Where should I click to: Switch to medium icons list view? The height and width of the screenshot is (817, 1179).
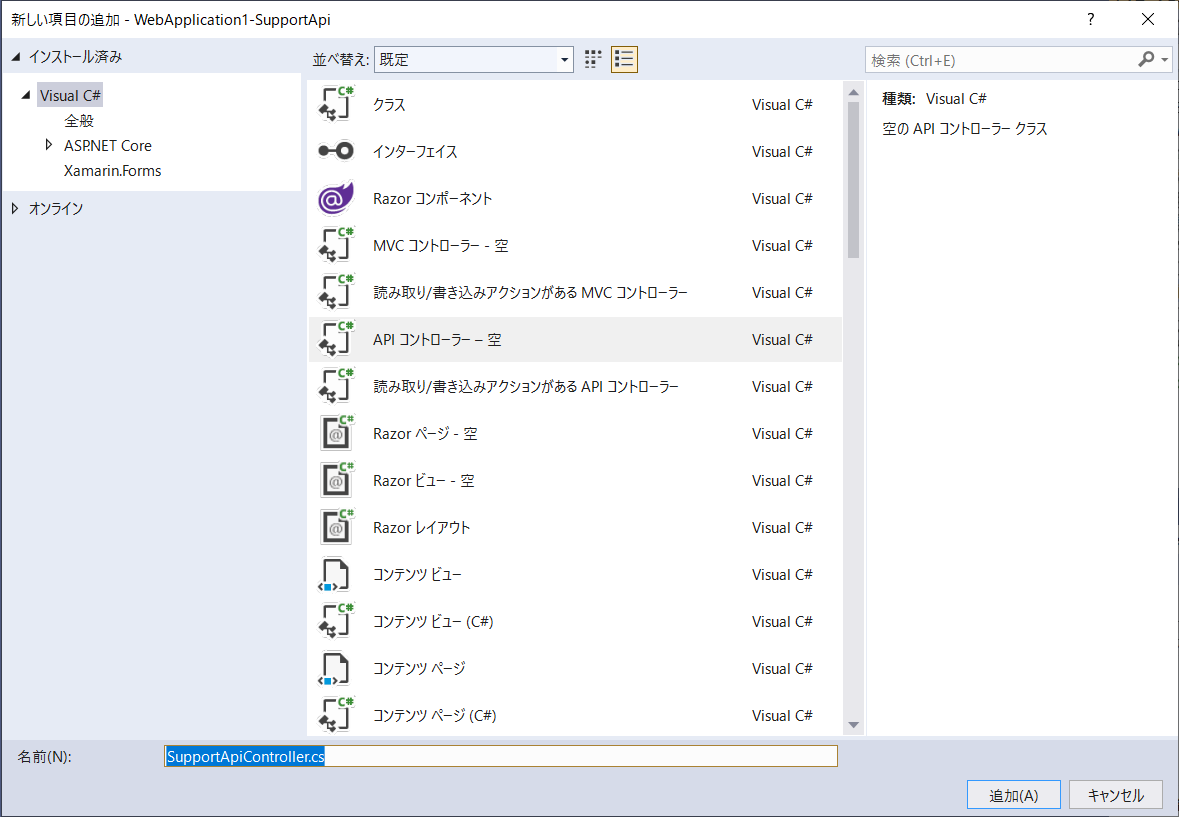click(624, 59)
